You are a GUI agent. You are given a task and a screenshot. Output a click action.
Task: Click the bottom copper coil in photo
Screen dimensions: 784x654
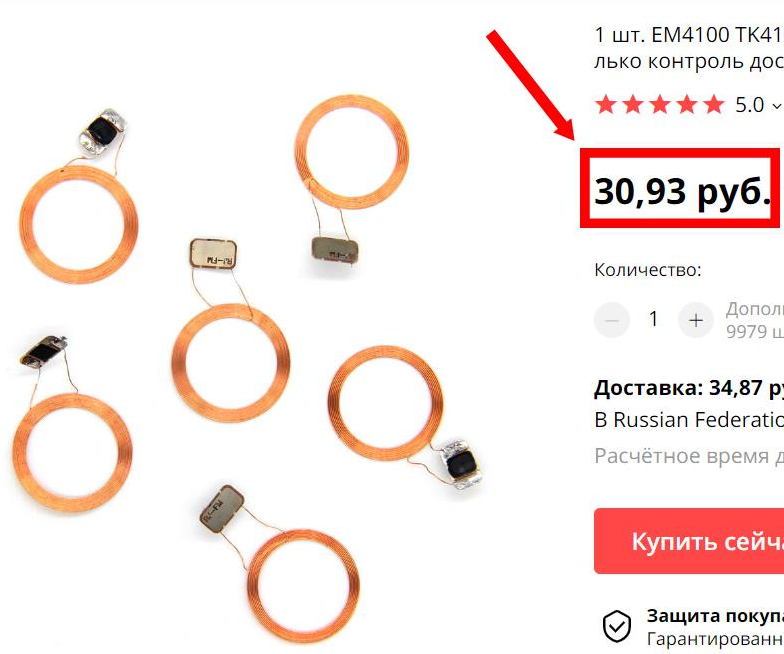(x=303, y=586)
